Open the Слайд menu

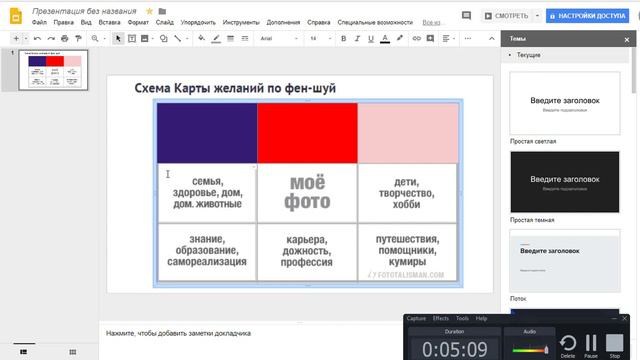pos(164,22)
